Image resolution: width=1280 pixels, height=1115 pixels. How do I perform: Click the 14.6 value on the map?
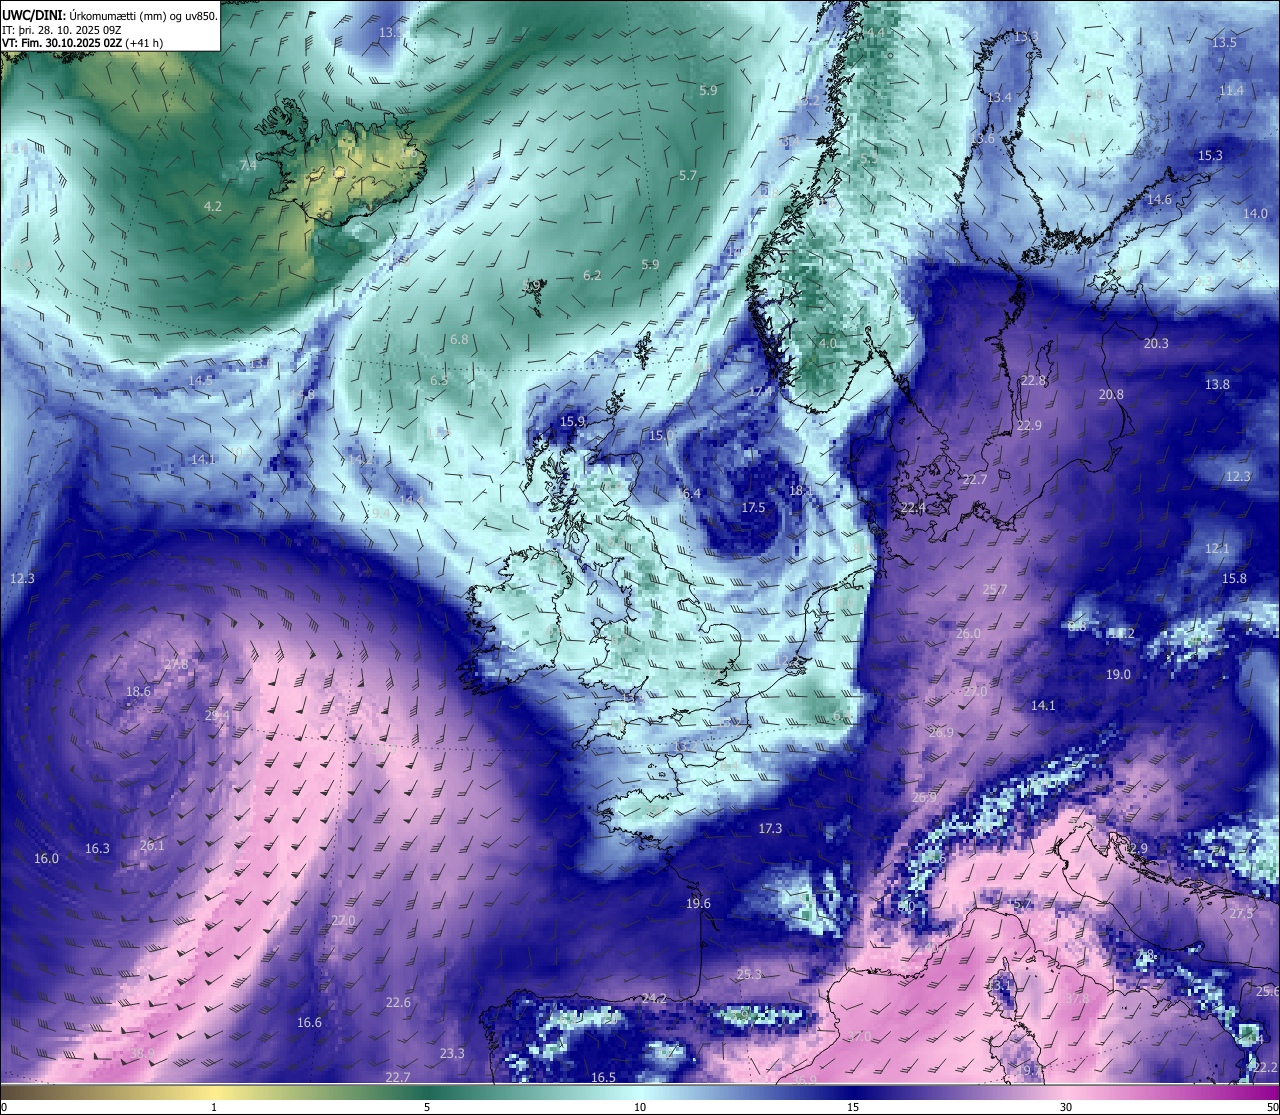tap(1159, 200)
